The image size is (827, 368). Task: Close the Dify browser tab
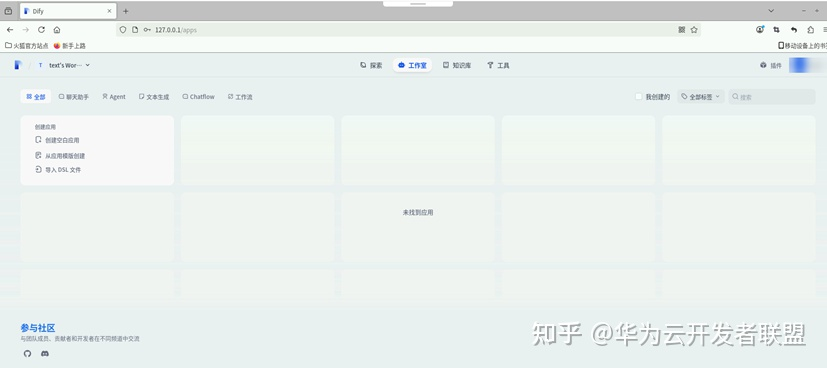coord(109,11)
